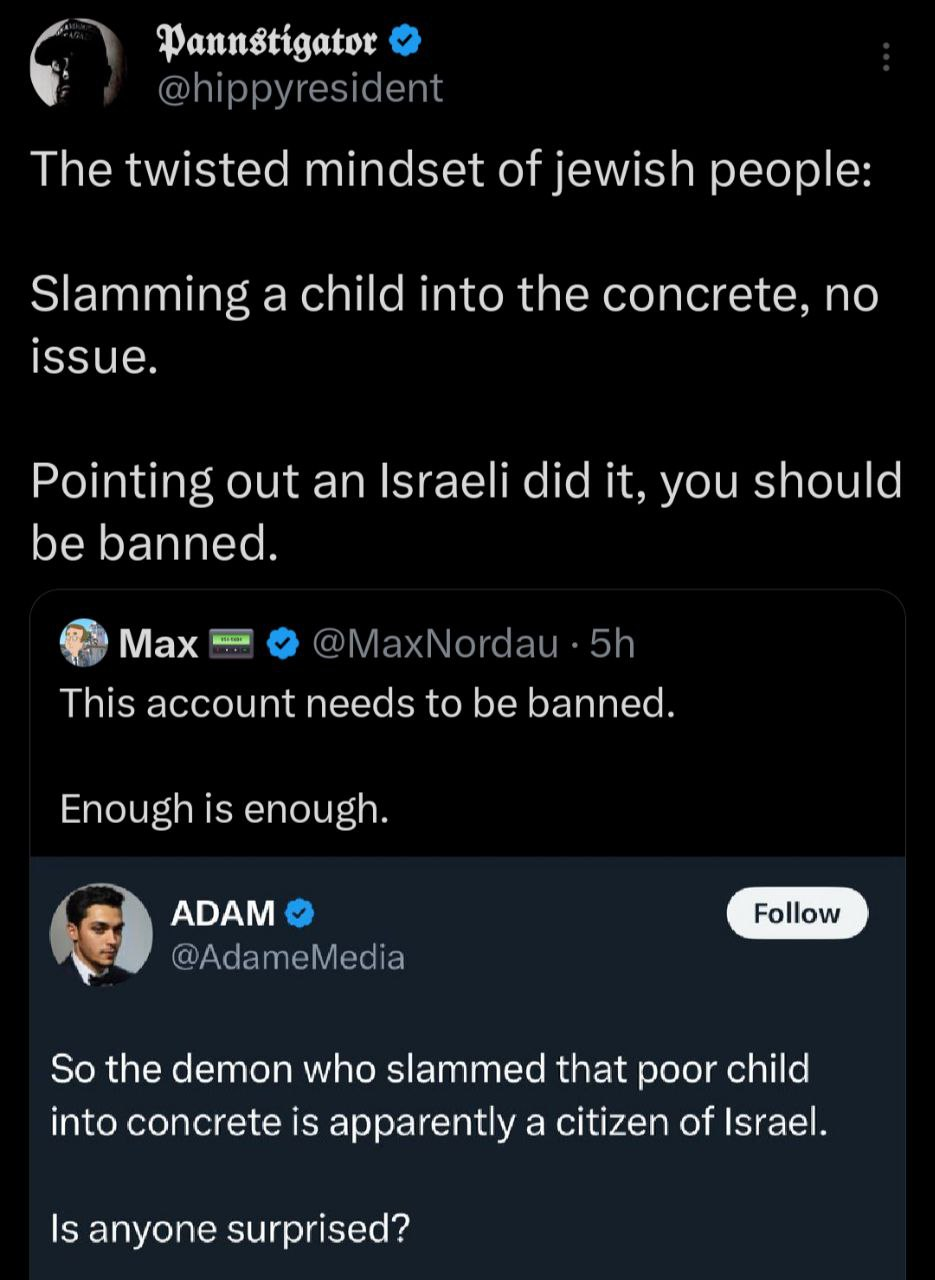Click the 5h timestamp on Max's post
The image size is (935, 1280).
(x=612, y=645)
